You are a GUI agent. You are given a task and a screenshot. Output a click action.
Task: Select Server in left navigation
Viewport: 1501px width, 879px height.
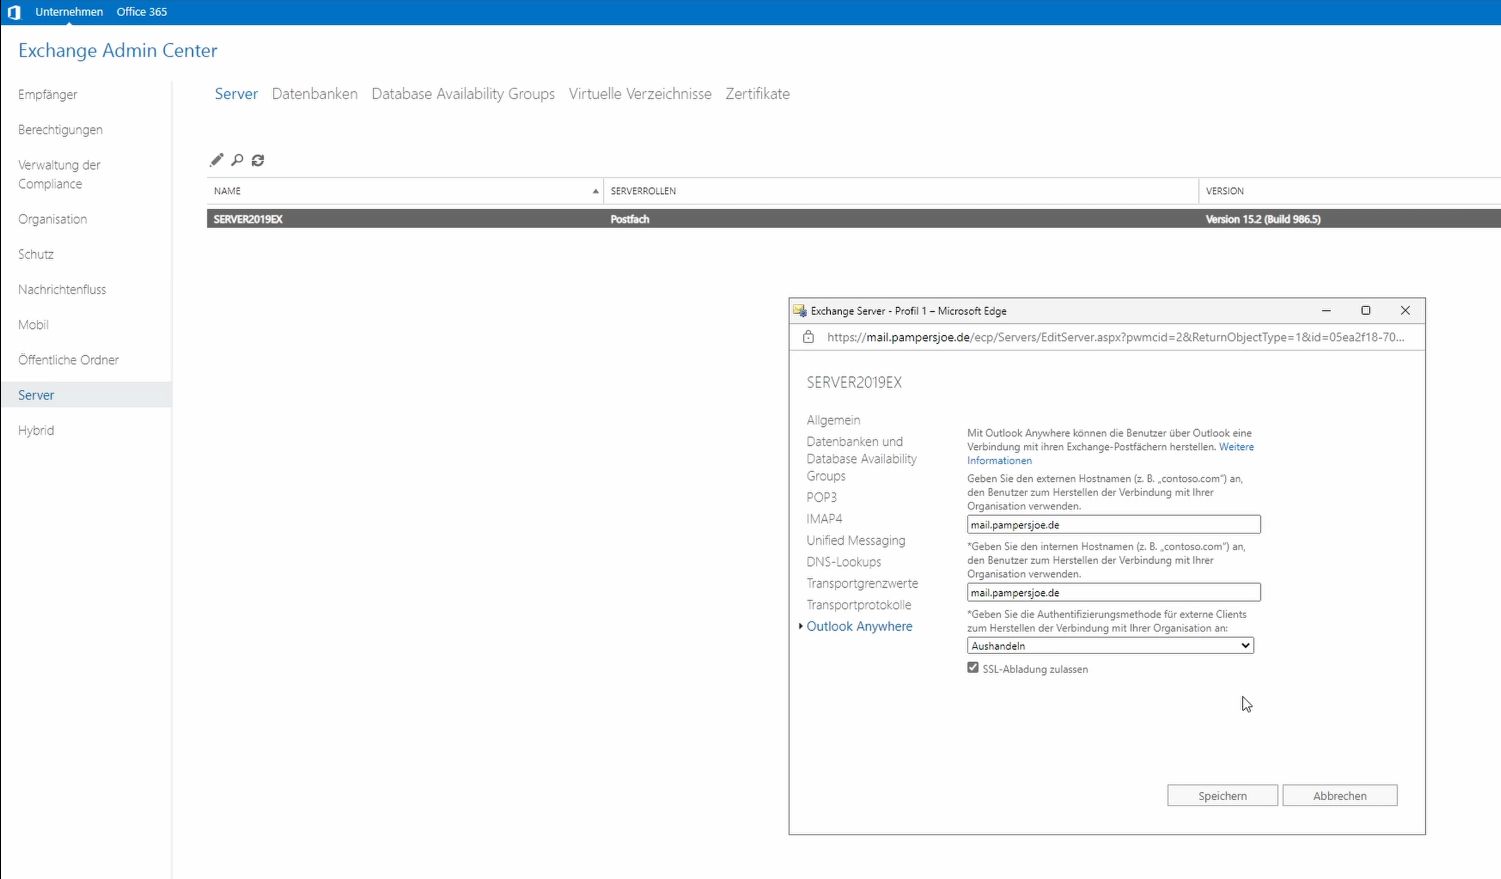pyautogui.click(x=86, y=395)
